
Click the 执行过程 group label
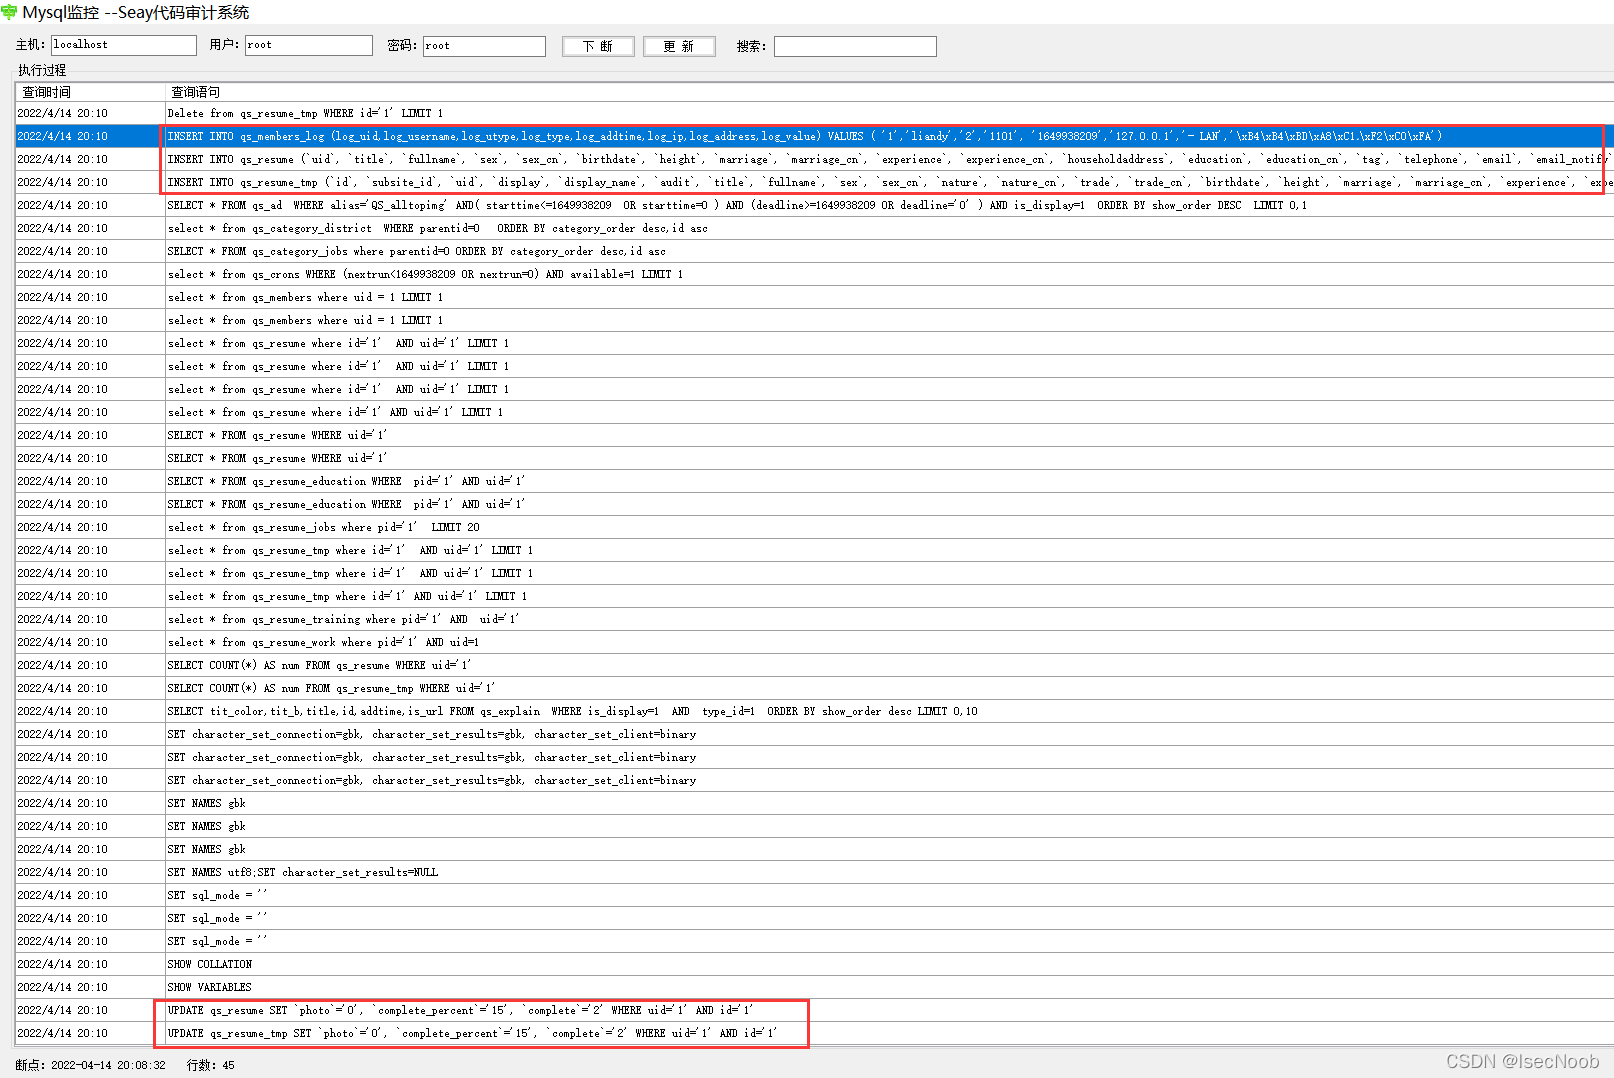click(x=42, y=70)
